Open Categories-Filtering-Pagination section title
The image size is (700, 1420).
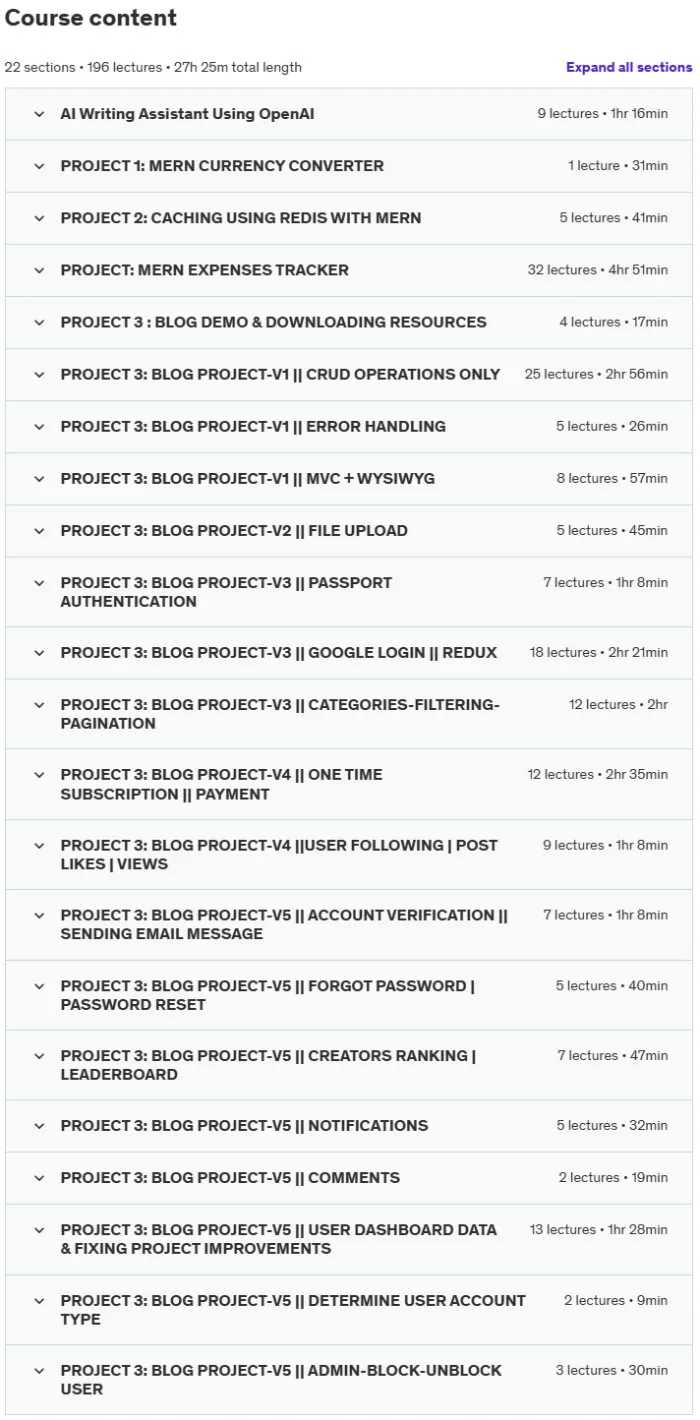click(x=280, y=714)
